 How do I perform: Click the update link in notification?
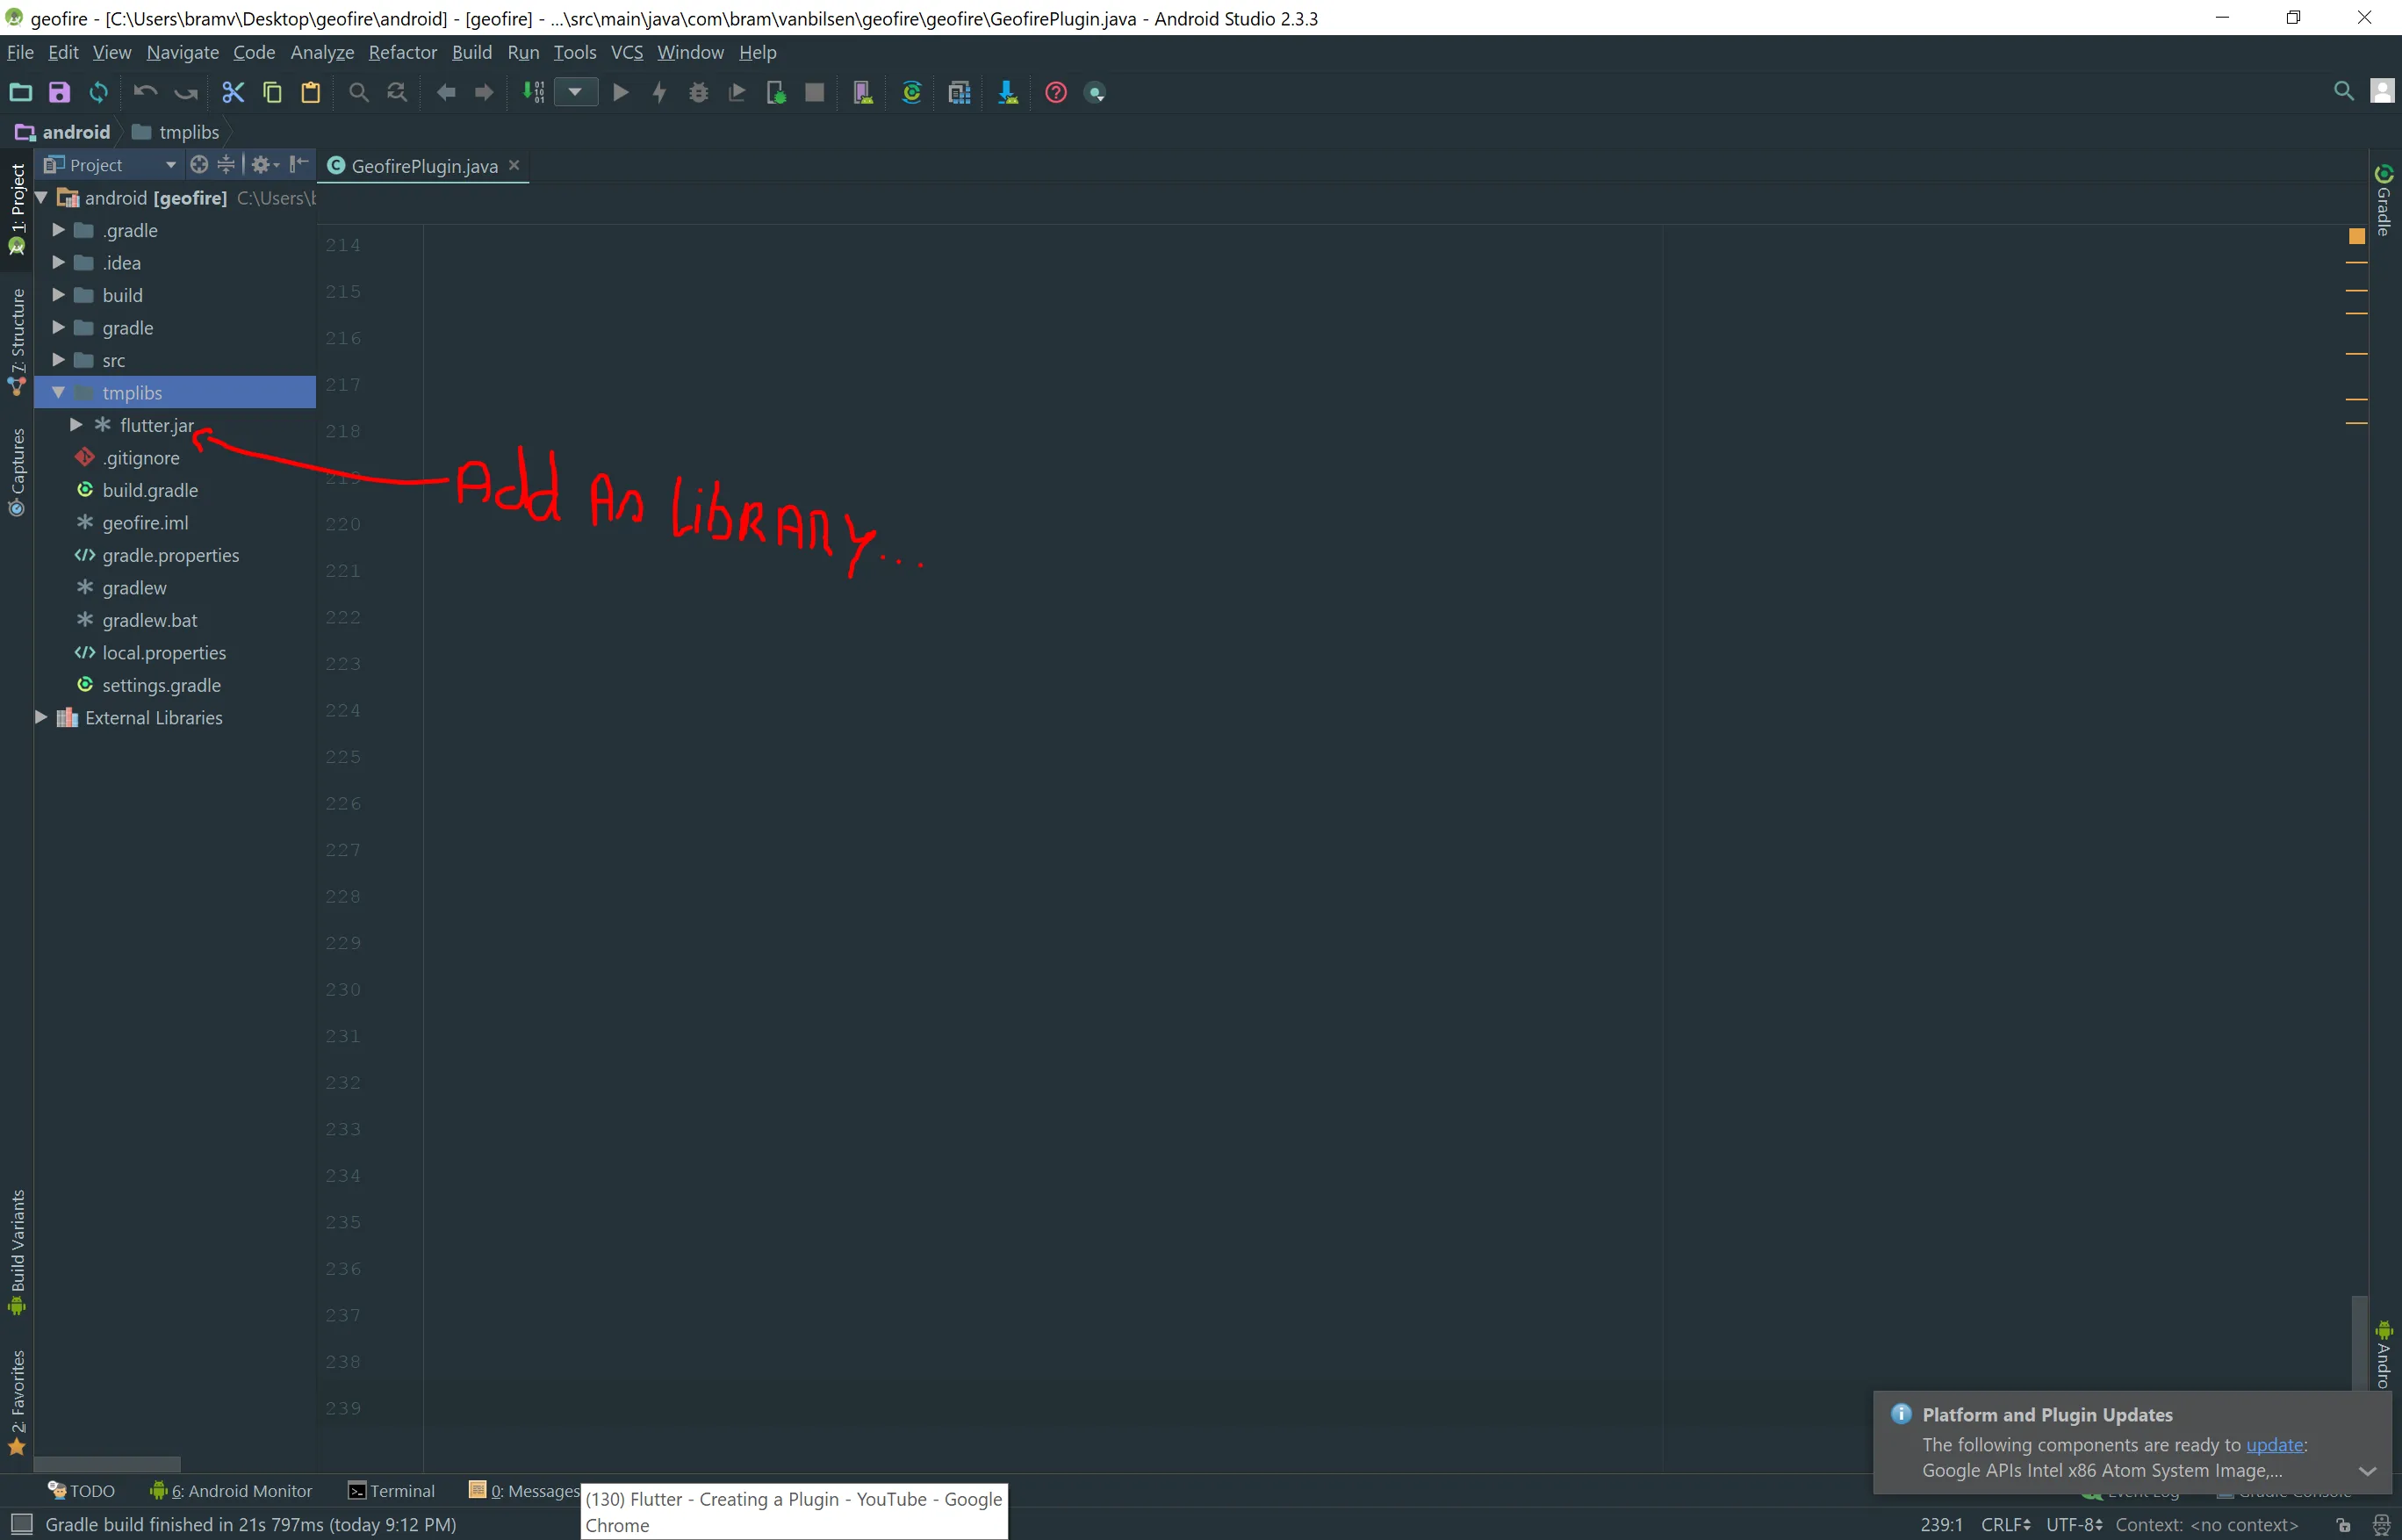pyautogui.click(x=2274, y=1445)
